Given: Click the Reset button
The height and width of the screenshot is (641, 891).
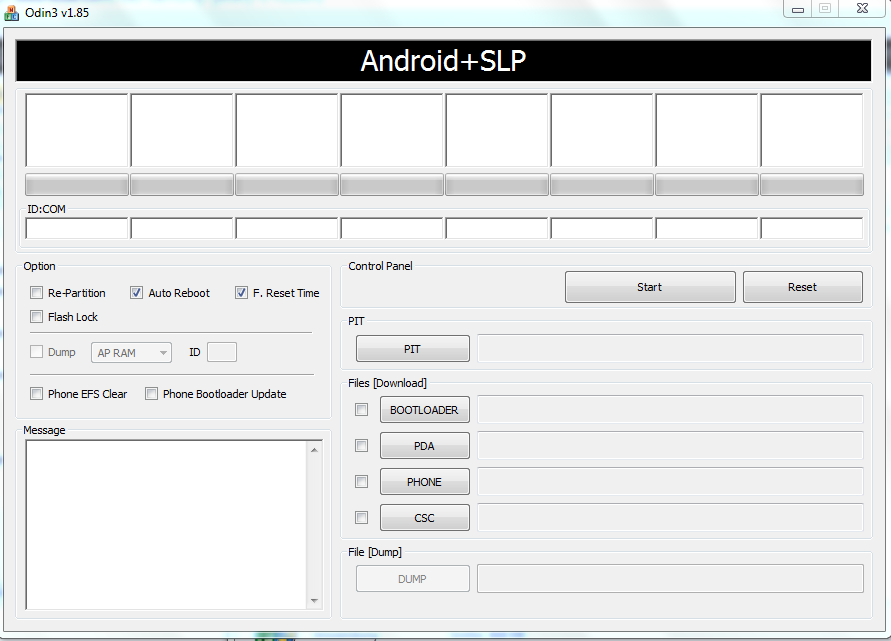Looking at the screenshot, I should pos(802,287).
